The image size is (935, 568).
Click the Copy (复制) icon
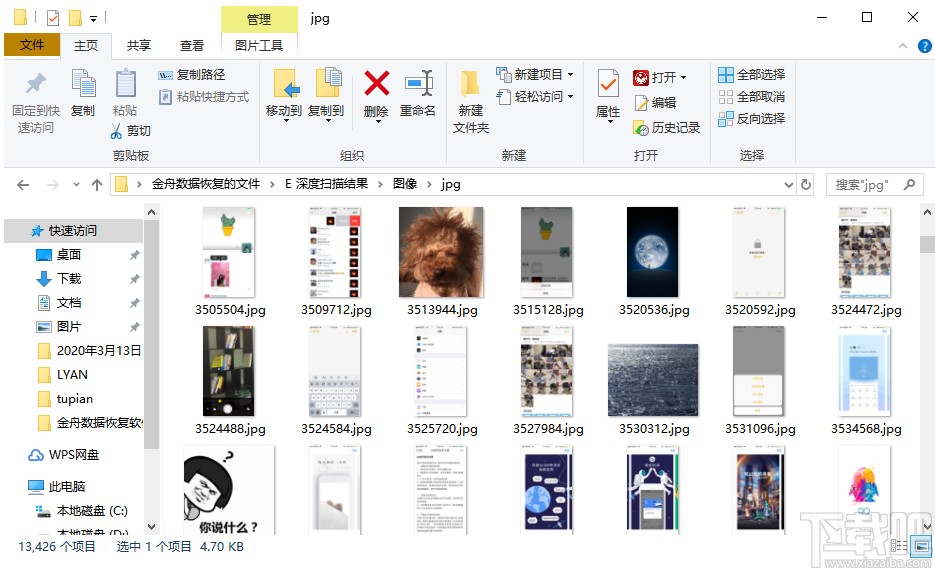coord(83,84)
